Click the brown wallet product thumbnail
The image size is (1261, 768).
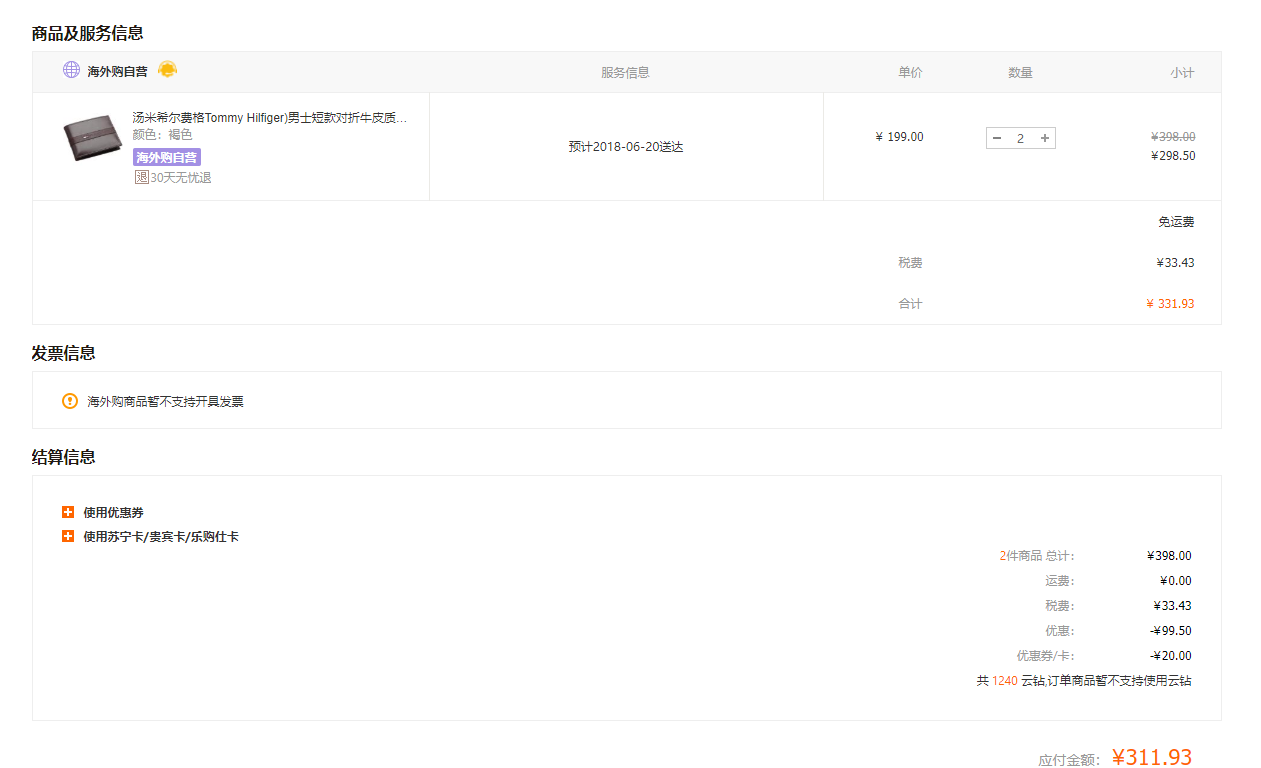click(93, 139)
